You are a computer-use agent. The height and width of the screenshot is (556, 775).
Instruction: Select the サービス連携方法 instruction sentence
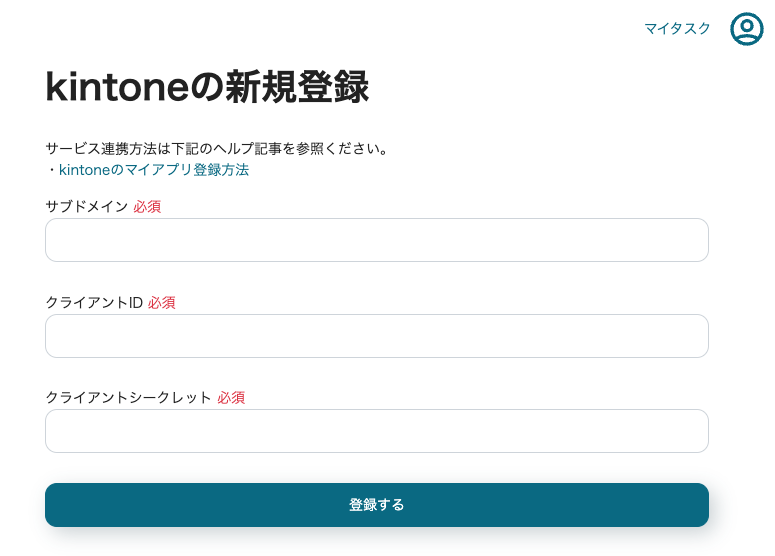tap(216, 148)
